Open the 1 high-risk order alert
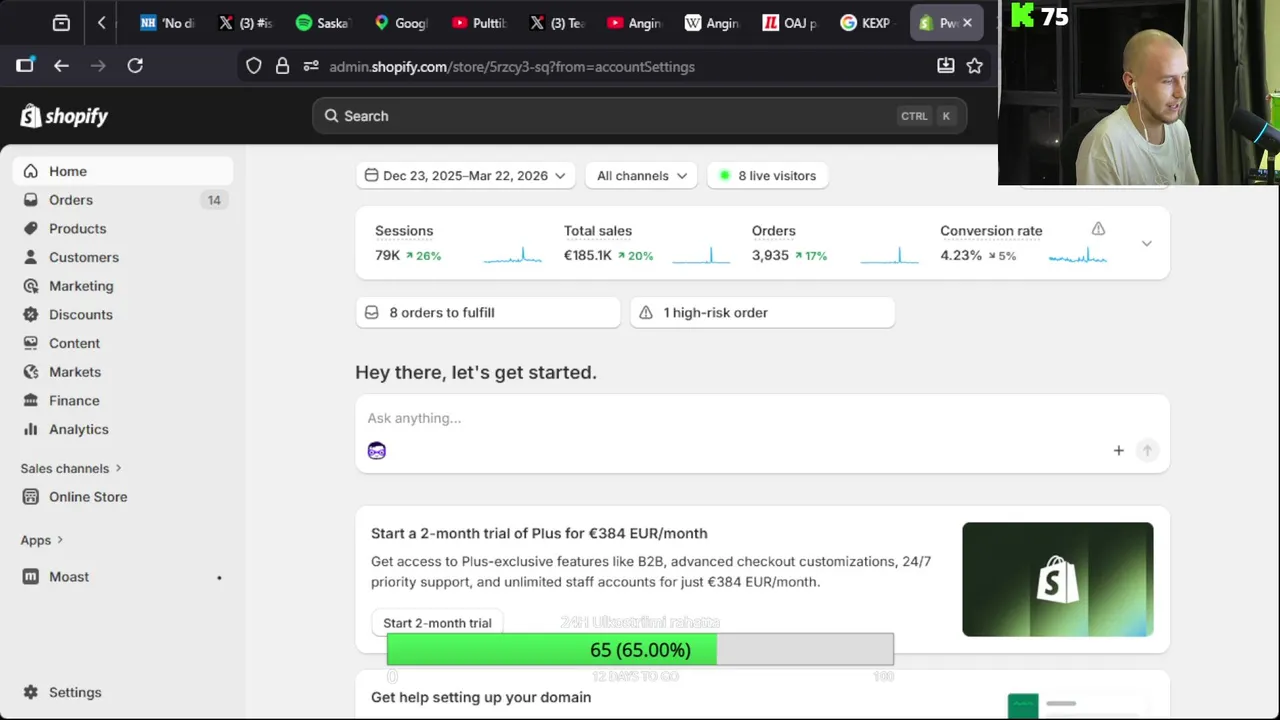The height and width of the screenshot is (720, 1280). coord(762,313)
